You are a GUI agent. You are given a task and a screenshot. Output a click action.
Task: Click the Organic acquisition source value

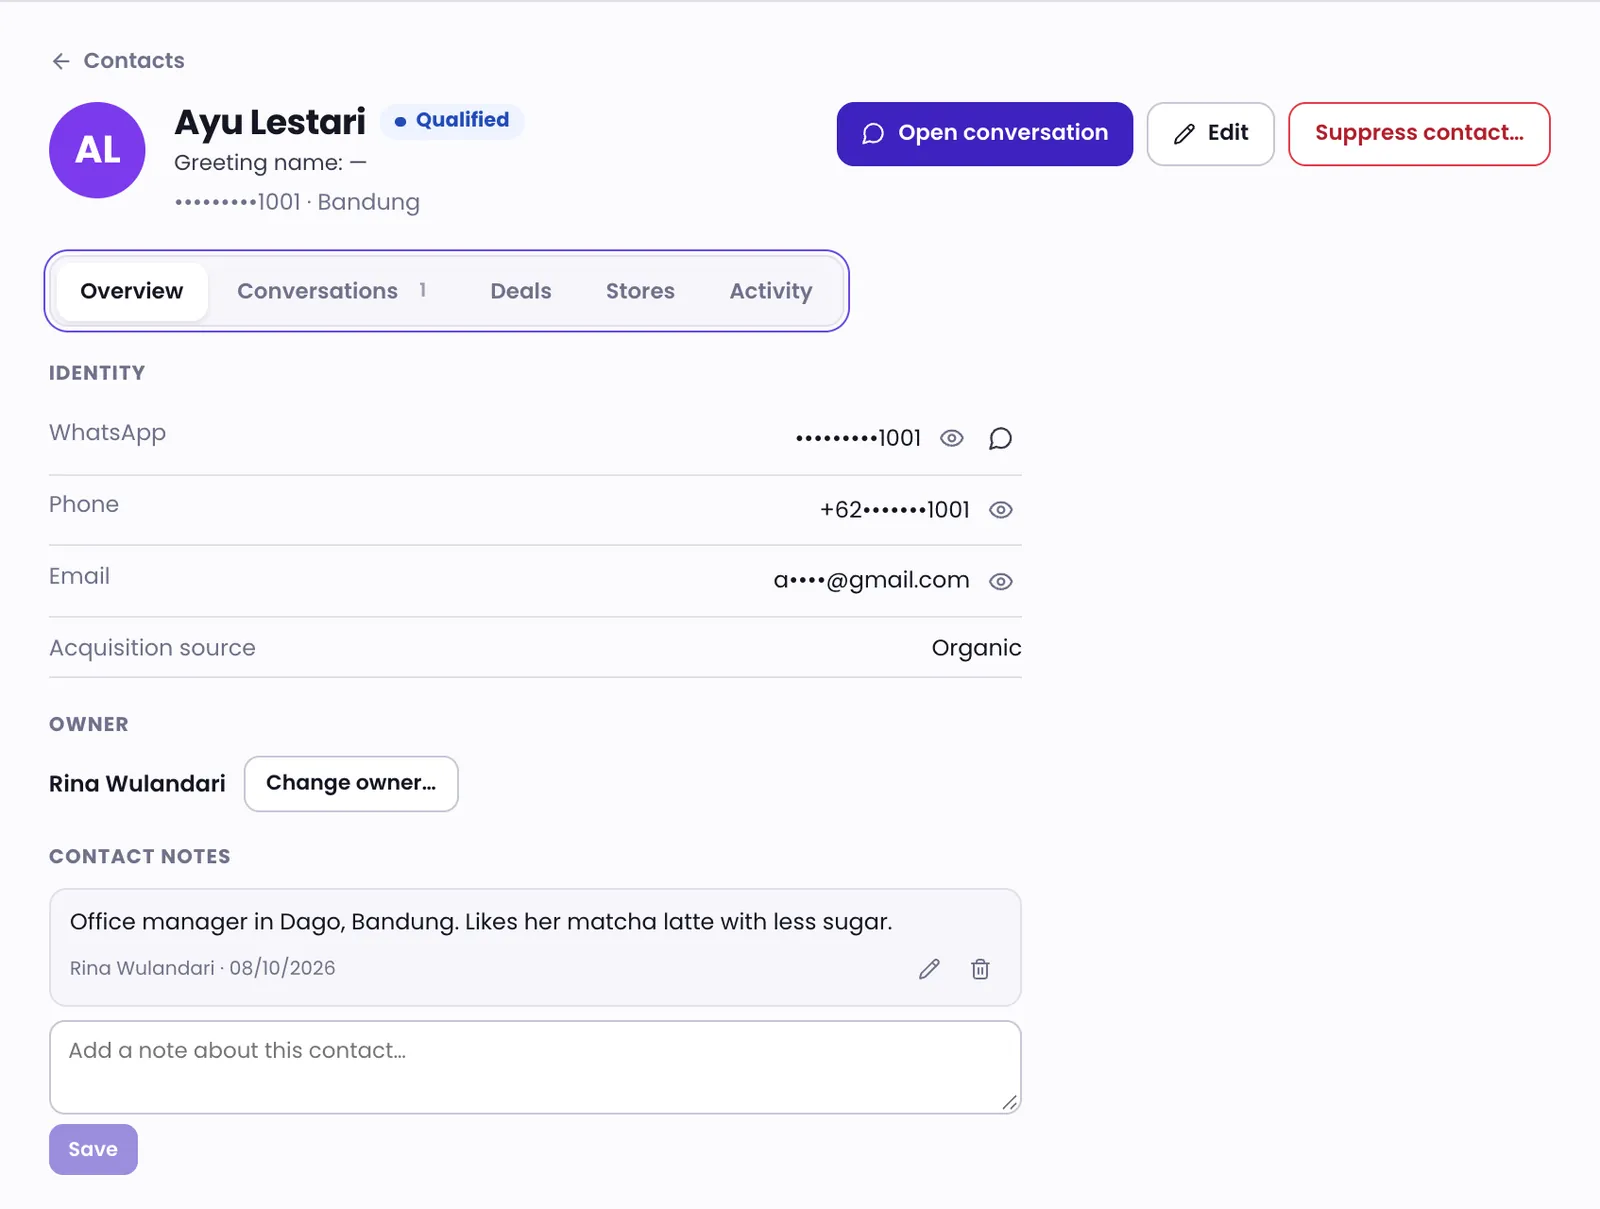tap(976, 648)
